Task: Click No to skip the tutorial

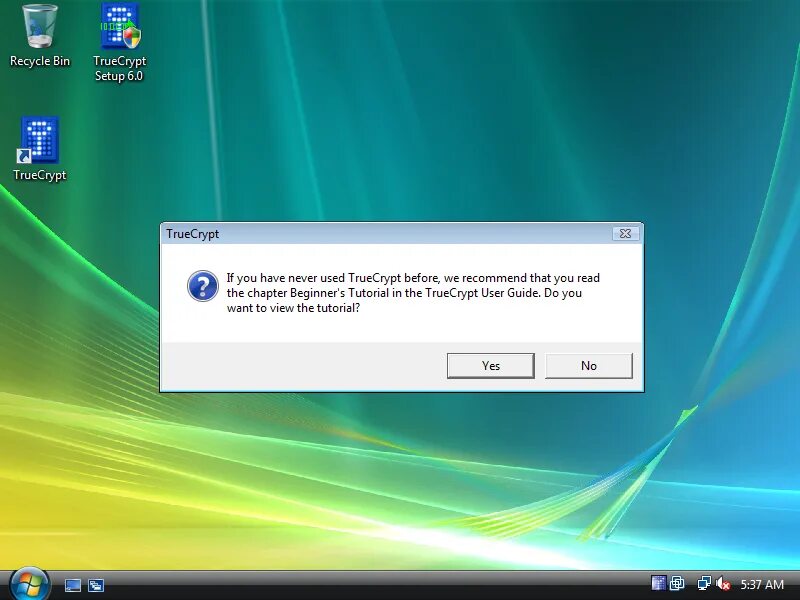Action: (x=589, y=365)
